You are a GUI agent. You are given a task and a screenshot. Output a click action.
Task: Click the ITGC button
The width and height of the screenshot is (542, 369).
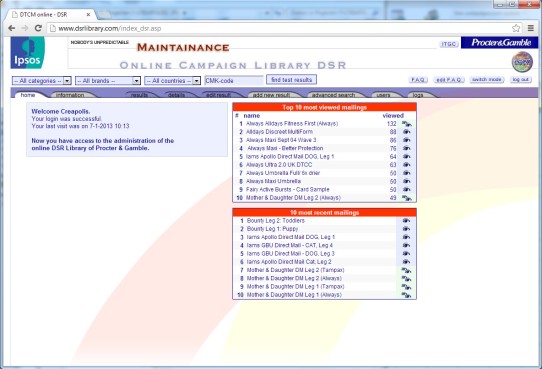point(449,44)
